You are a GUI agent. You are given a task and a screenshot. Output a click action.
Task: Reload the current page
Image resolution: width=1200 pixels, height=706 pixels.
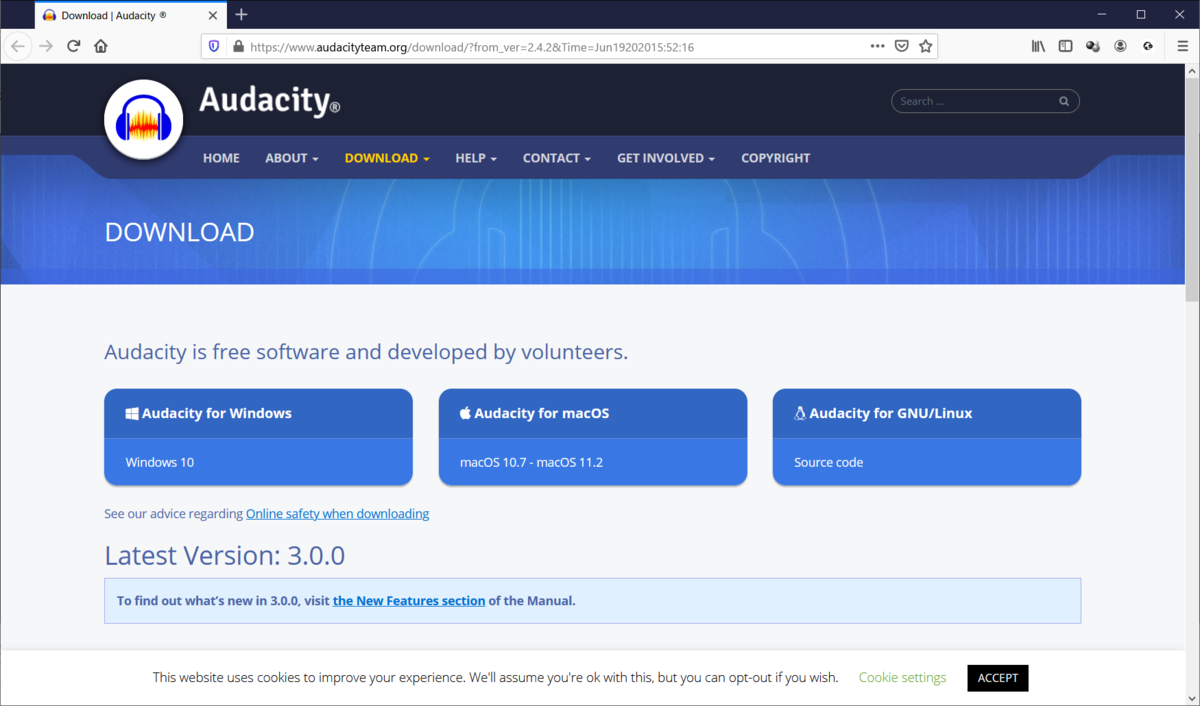point(73,46)
